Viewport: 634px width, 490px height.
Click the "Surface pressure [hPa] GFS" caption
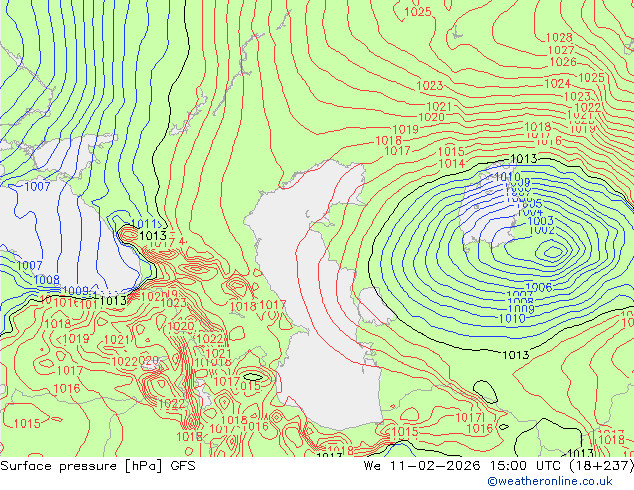click(98, 466)
